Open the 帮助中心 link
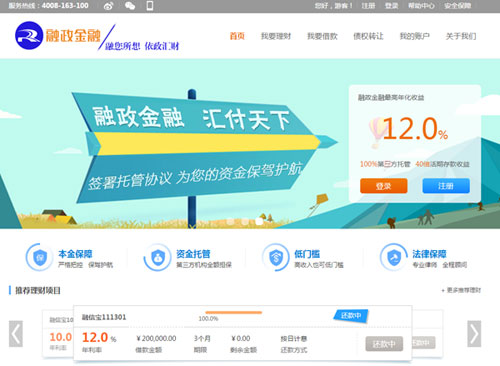The height and width of the screenshot is (366, 500). click(421, 6)
